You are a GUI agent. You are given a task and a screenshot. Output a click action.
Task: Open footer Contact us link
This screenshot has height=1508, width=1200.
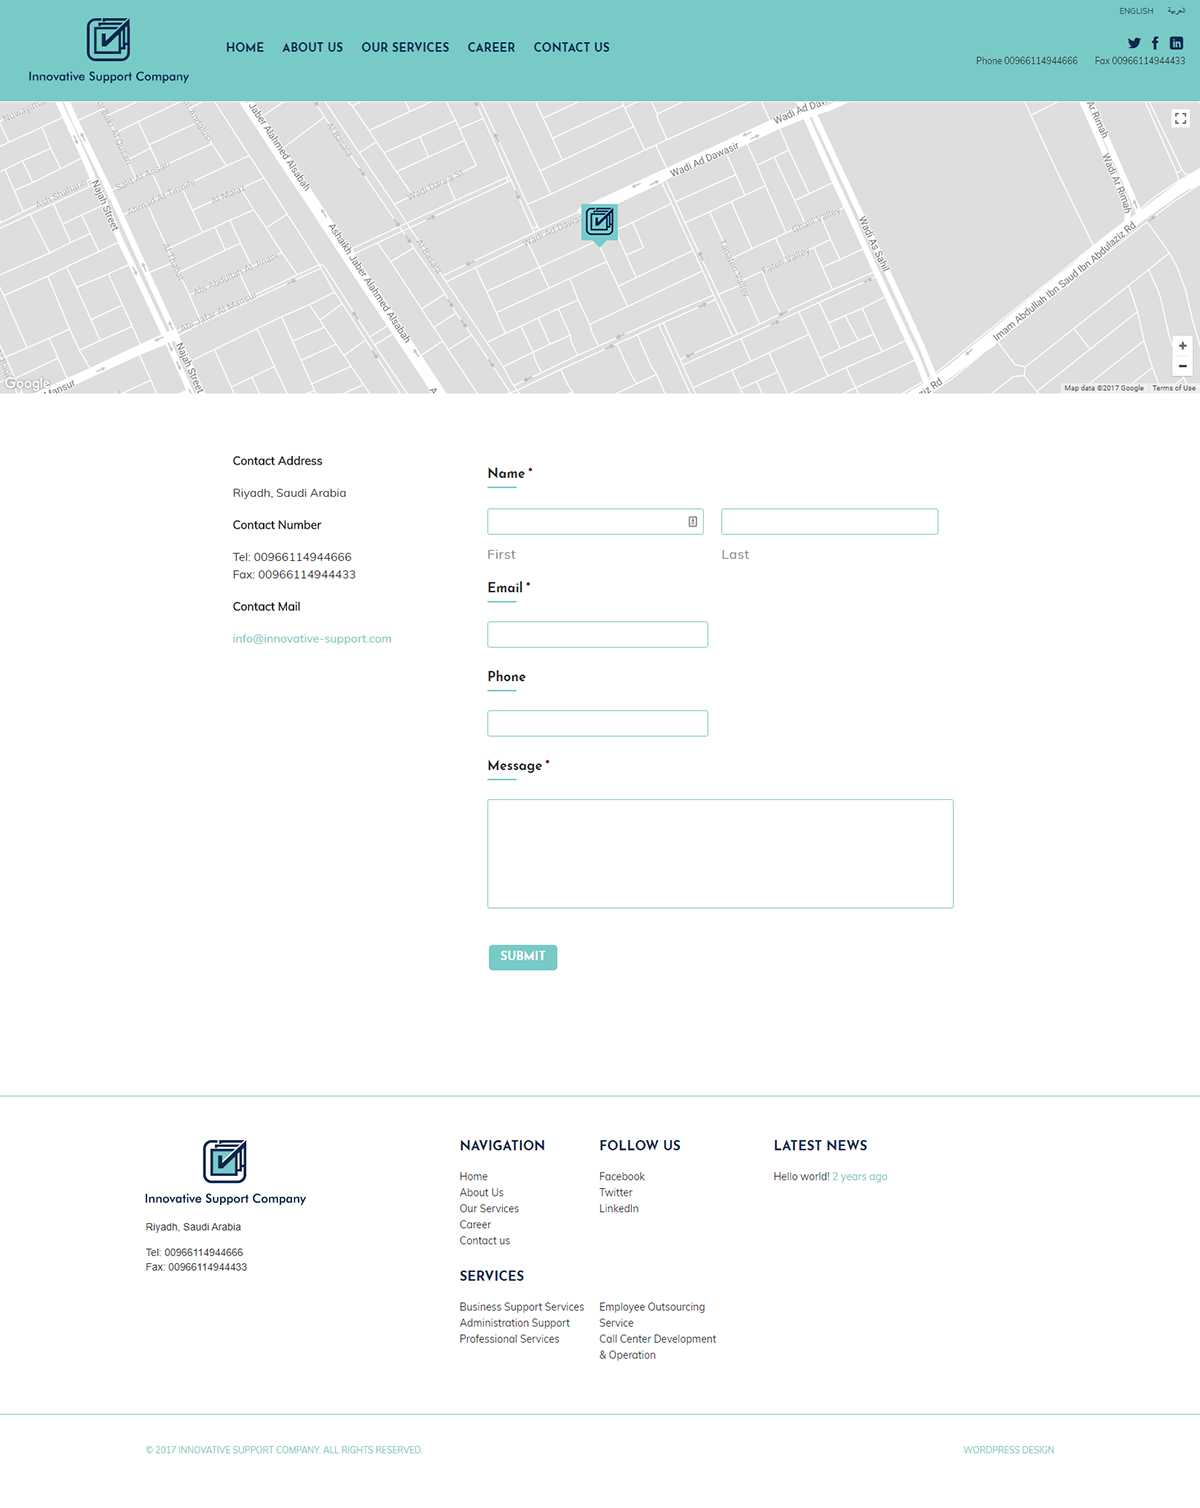point(484,1241)
